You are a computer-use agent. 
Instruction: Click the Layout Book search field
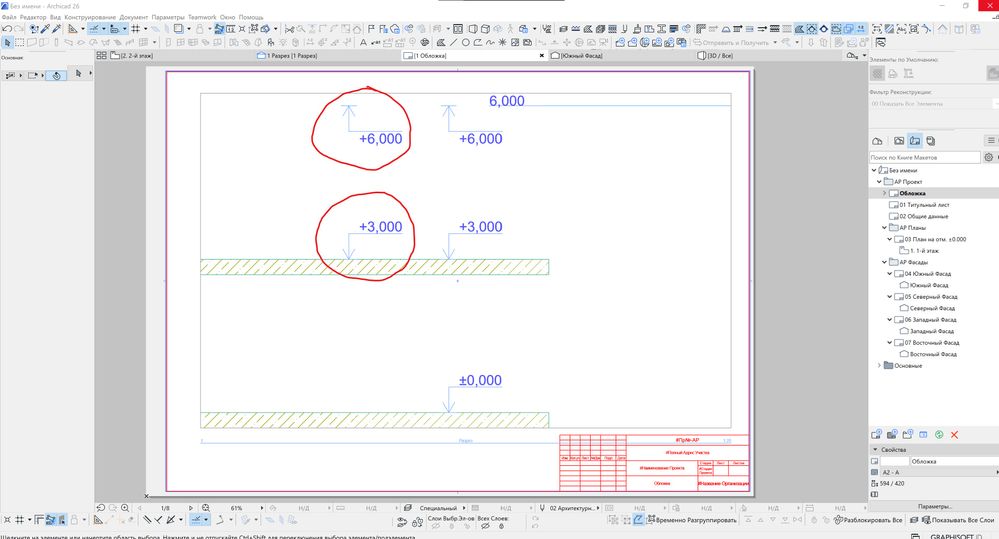[x=924, y=157]
